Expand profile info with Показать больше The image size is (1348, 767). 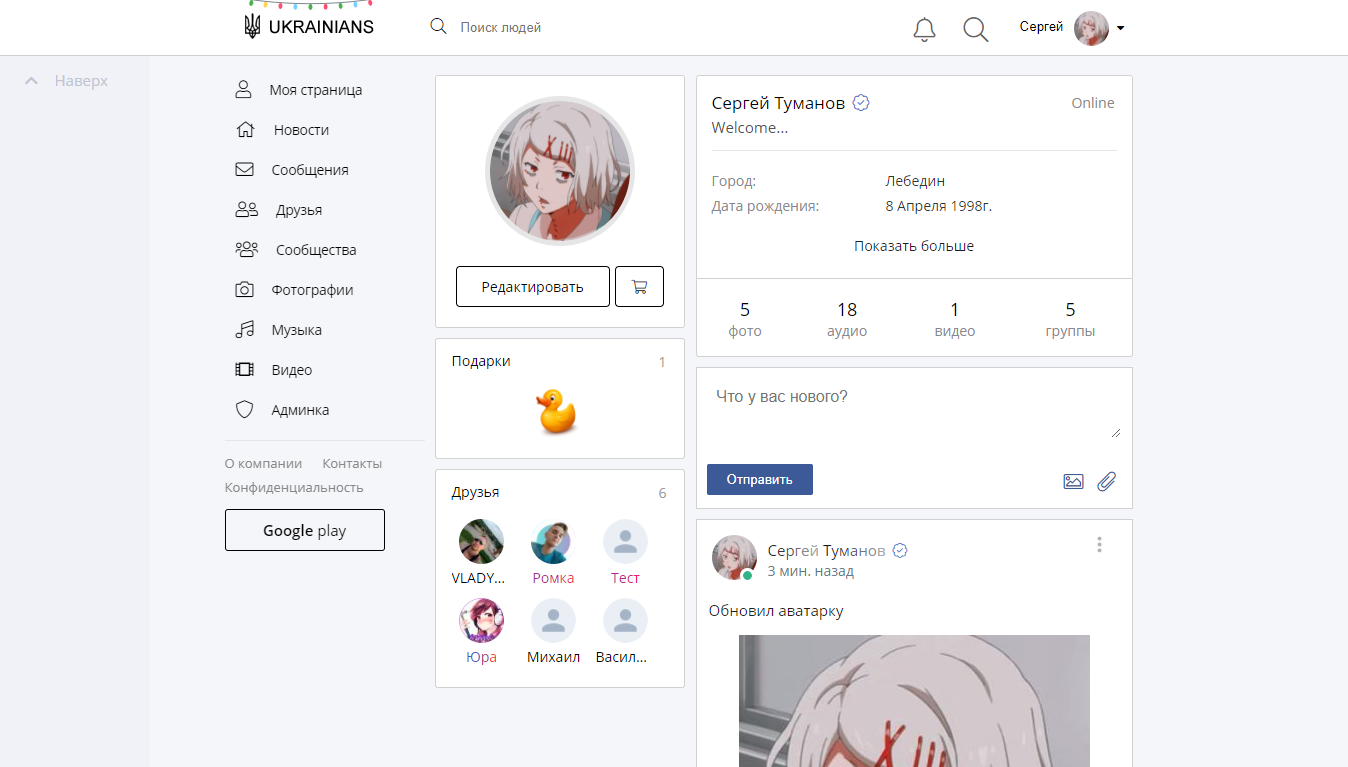[913, 246]
